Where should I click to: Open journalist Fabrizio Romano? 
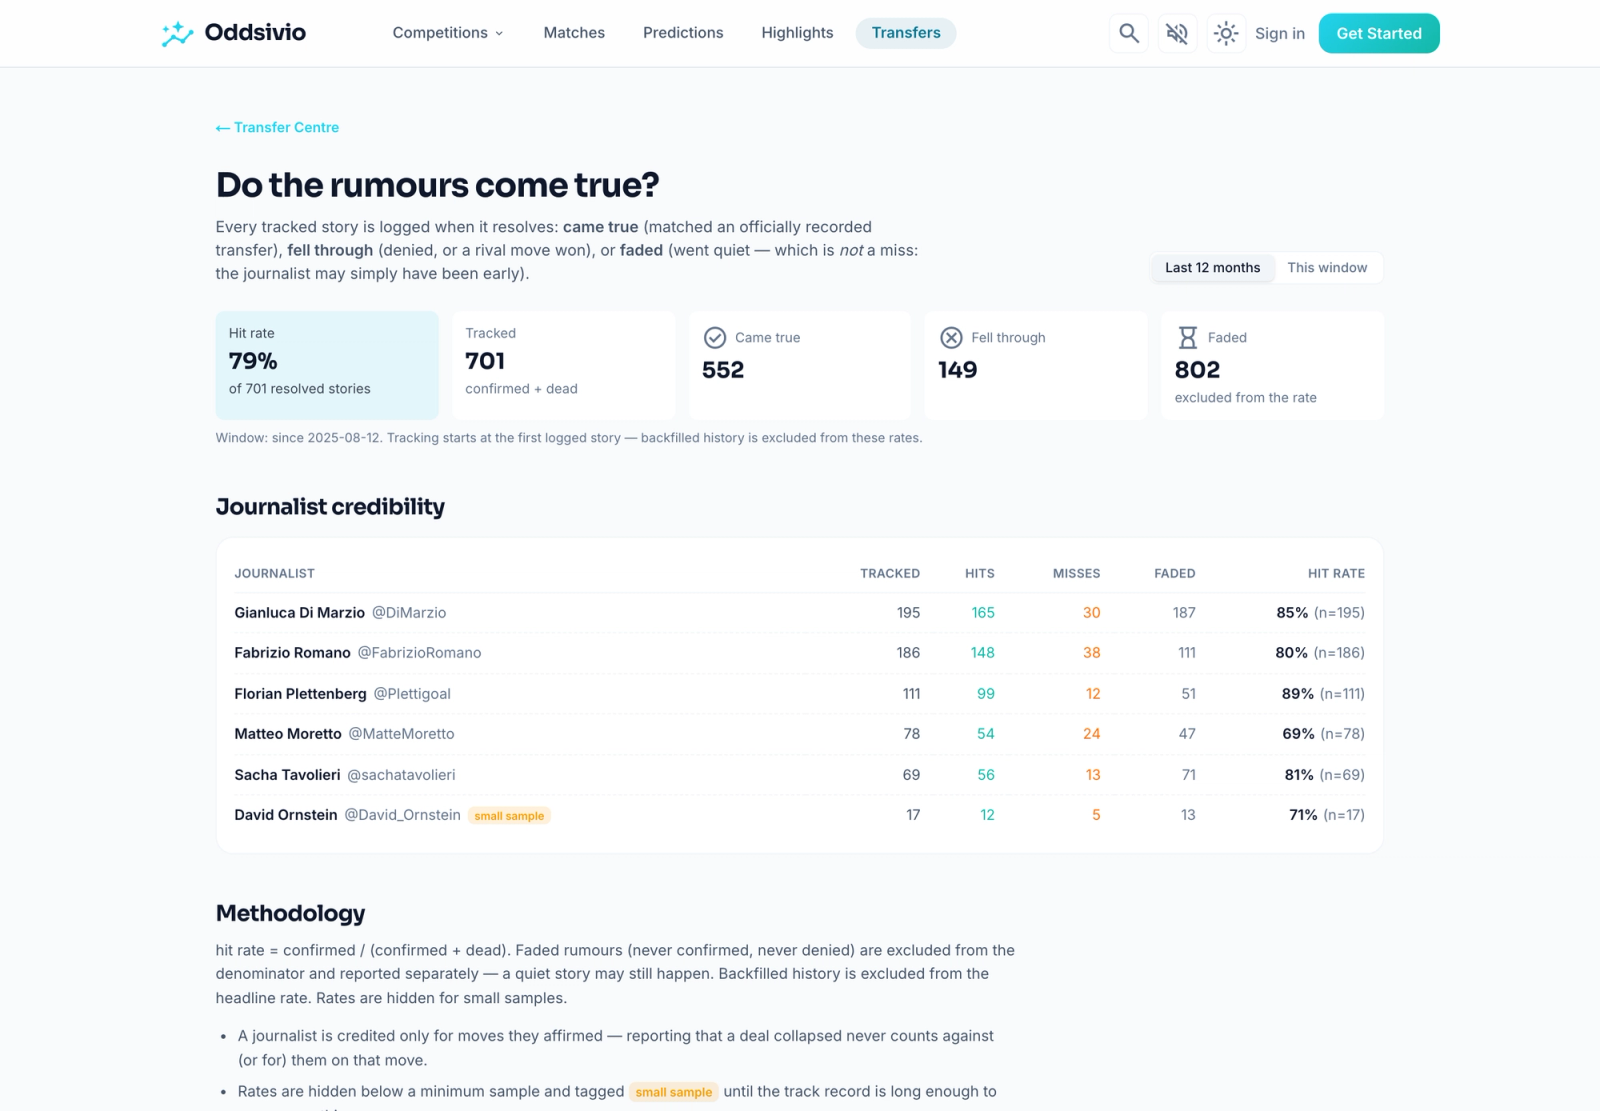(293, 653)
